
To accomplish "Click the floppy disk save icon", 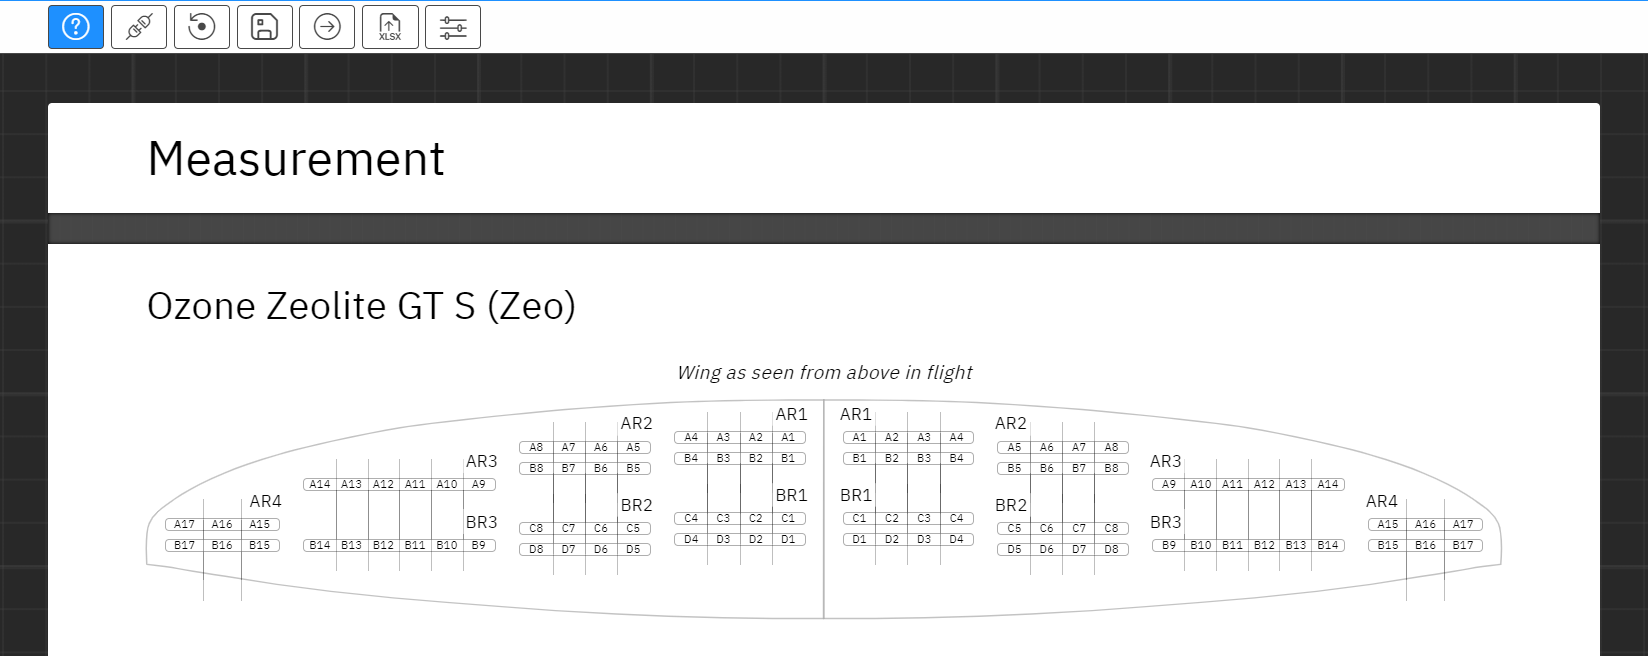I will (265, 27).
